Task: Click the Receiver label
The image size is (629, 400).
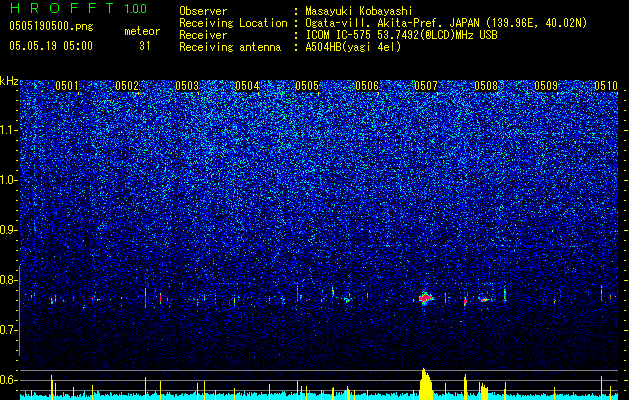Action: point(203,35)
